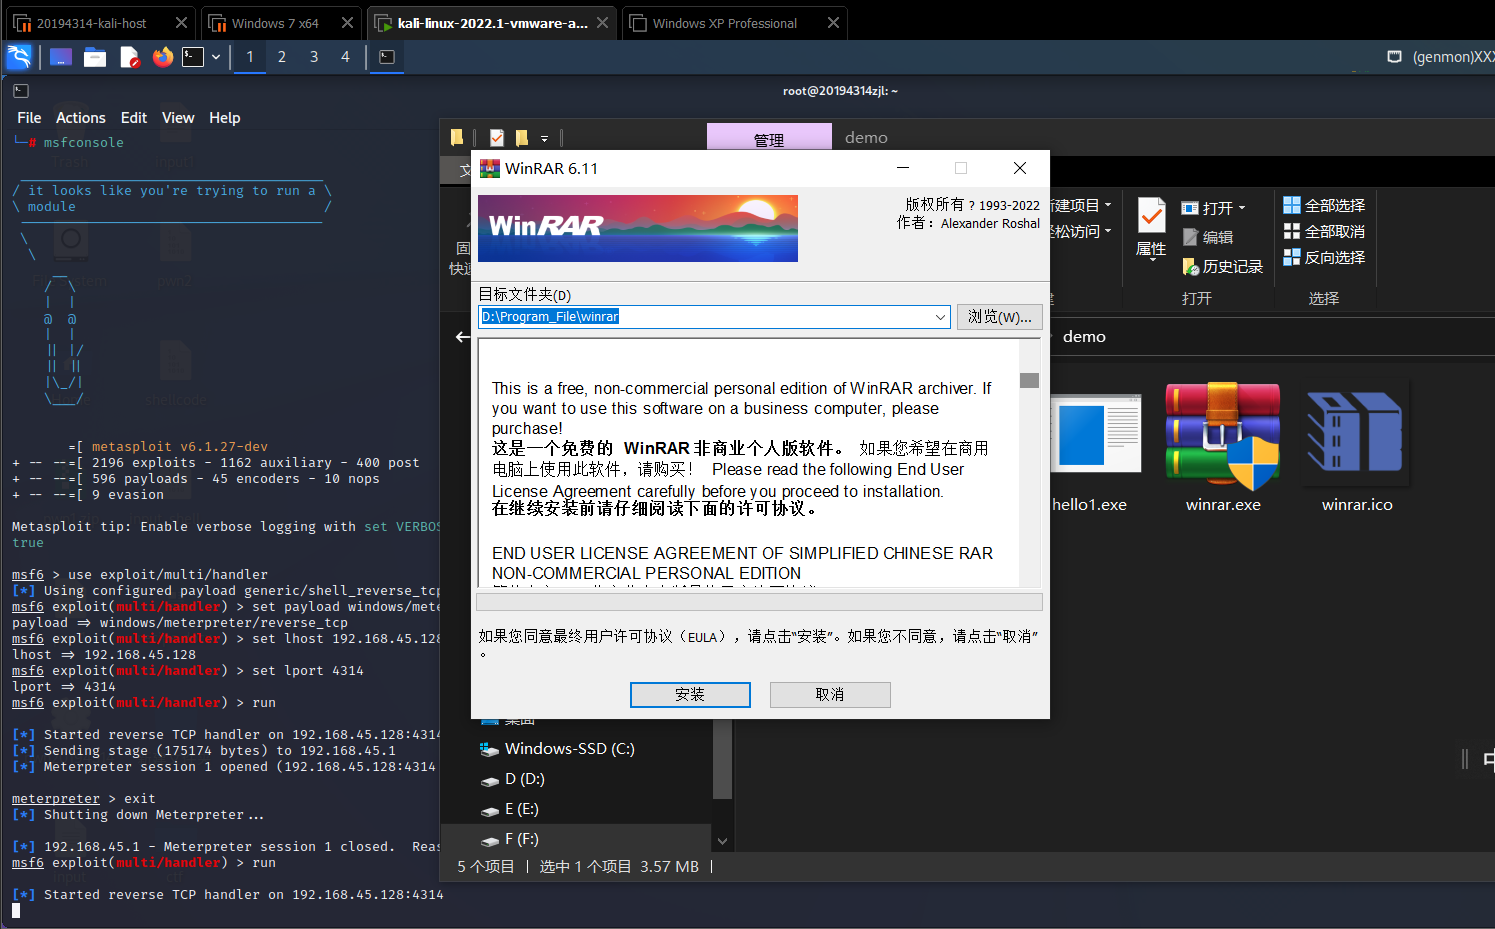The width and height of the screenshot is (1495, 929).
Task: Switch to workspace 3
Action: tap(314, 57)
